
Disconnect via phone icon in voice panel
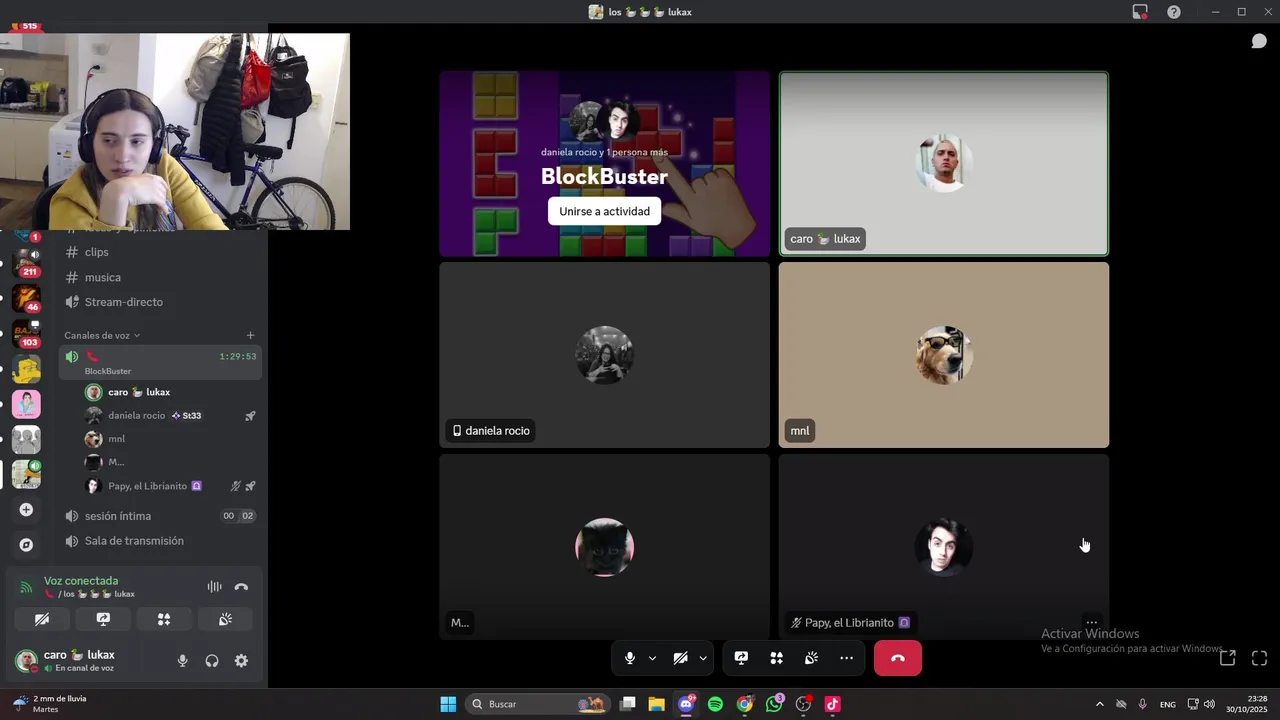[x=241, y=587]
